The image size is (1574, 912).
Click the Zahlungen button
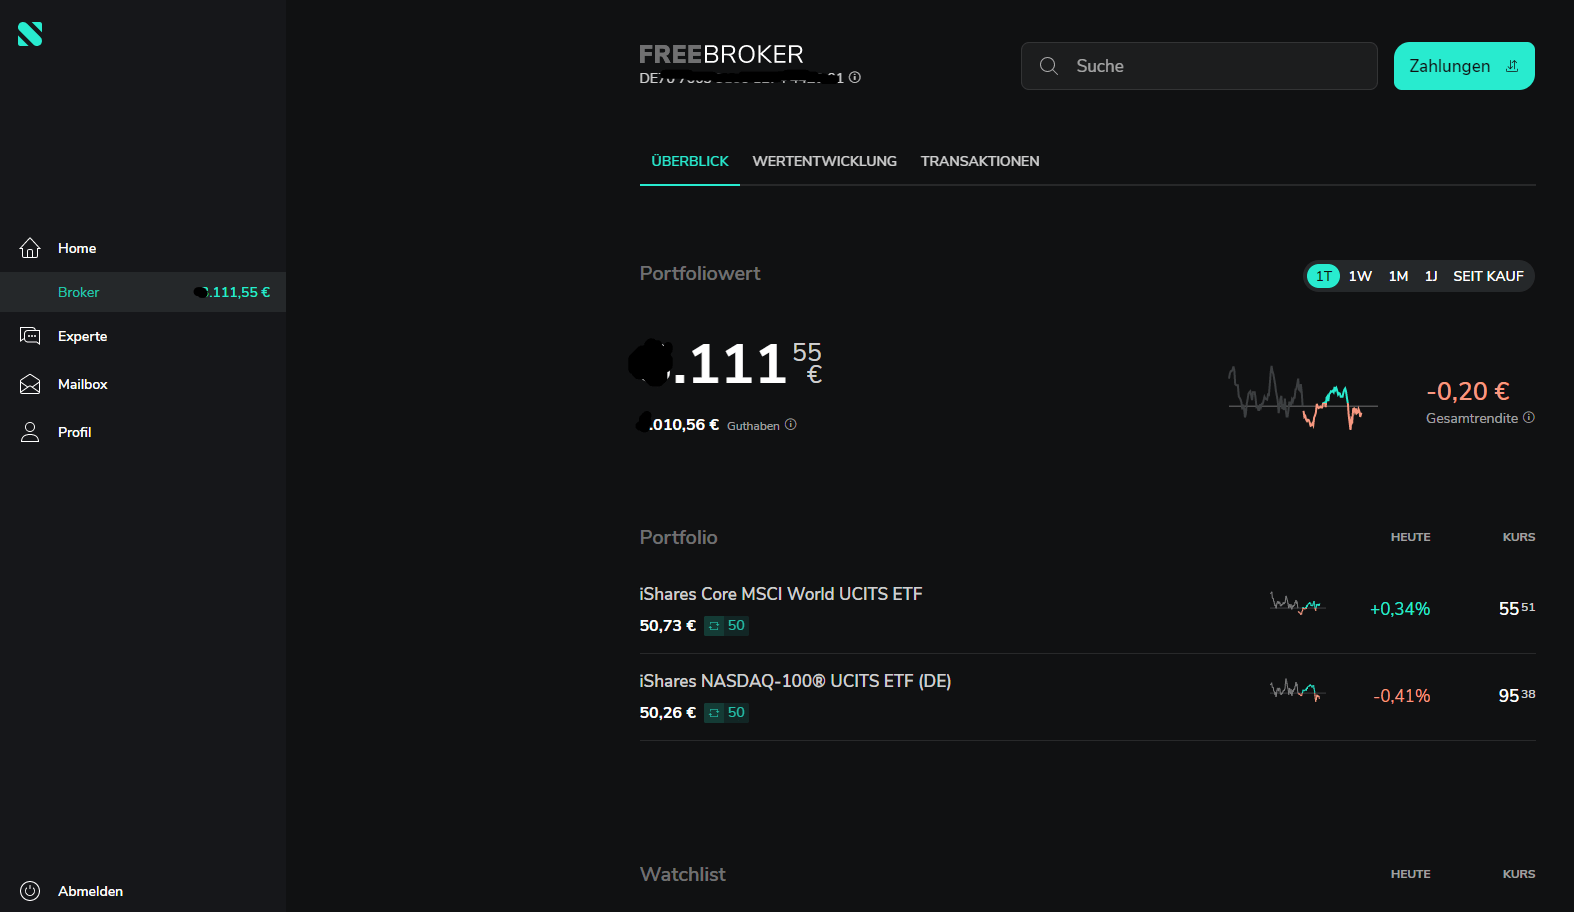click(x=1464, y=66)
